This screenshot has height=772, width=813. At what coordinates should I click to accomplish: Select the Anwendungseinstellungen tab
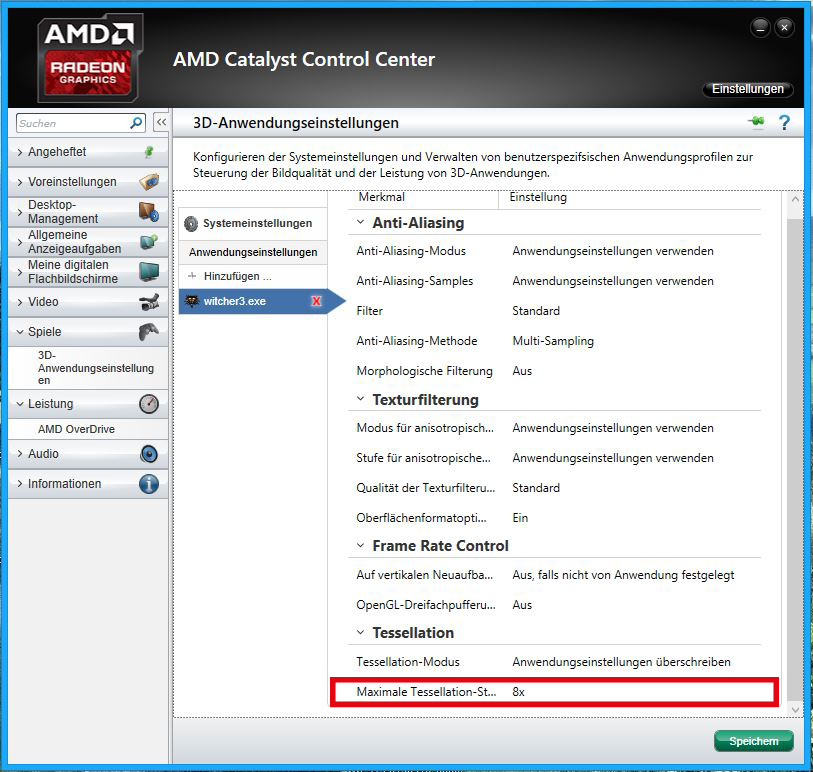[253, 252]
